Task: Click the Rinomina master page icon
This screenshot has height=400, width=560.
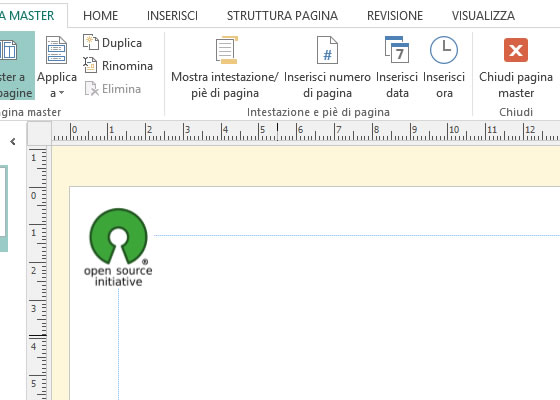Action: [x=91, y=65]
